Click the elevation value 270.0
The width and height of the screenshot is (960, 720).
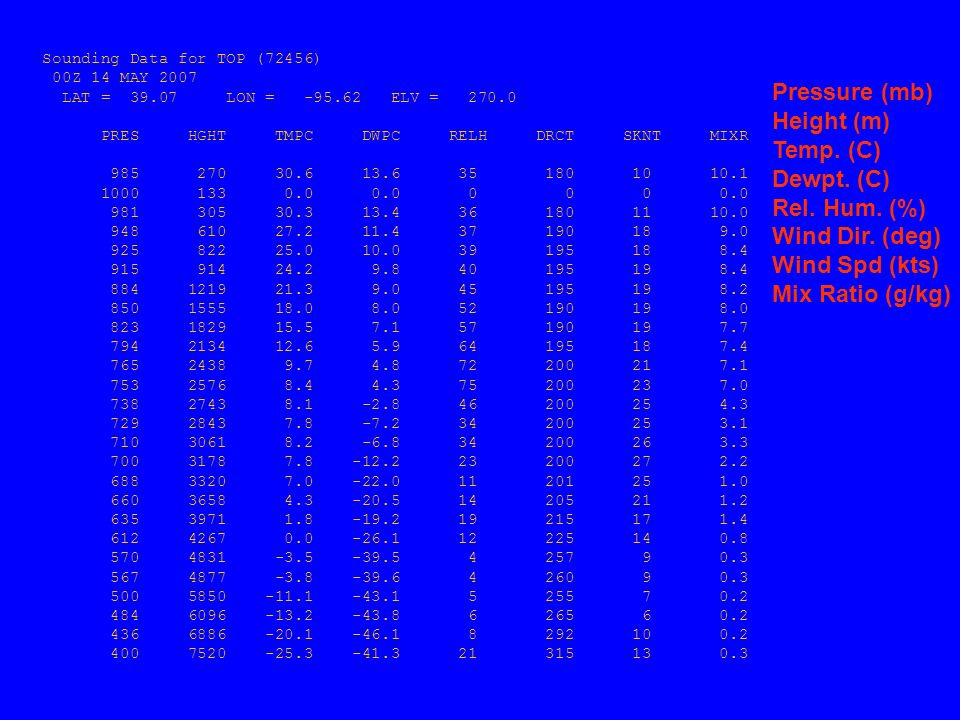tap(492, 98)
